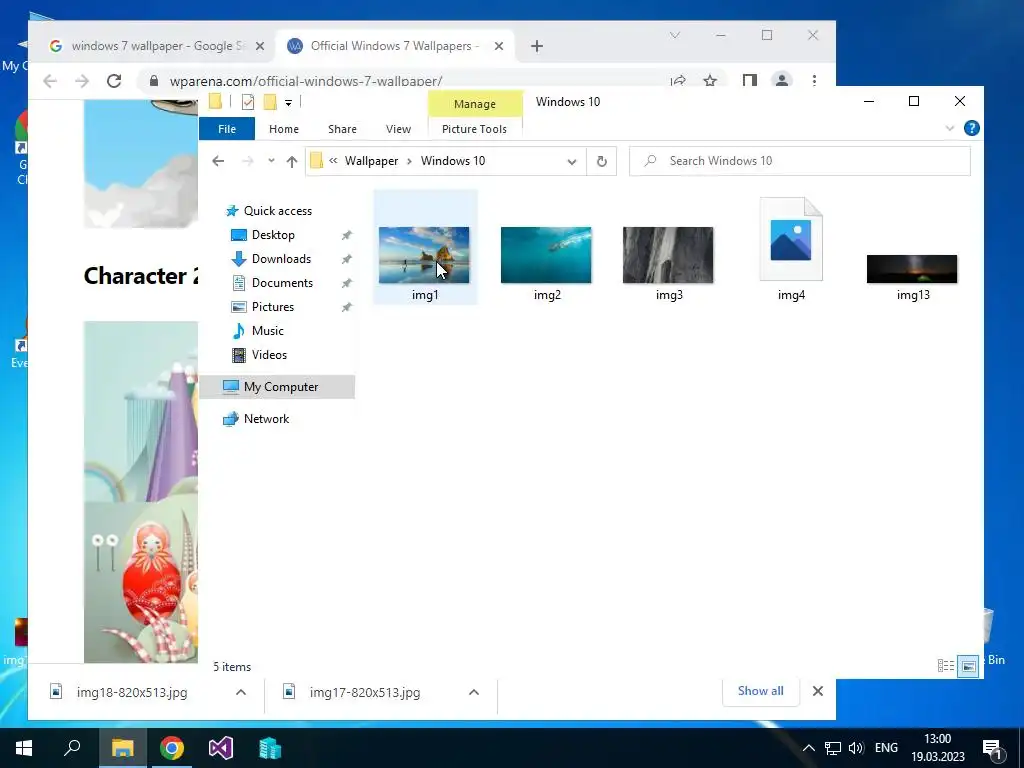The height and width of the screenshot is (768, 1024).
Task: Open Chrome profile icon
Action: (781, 81)
